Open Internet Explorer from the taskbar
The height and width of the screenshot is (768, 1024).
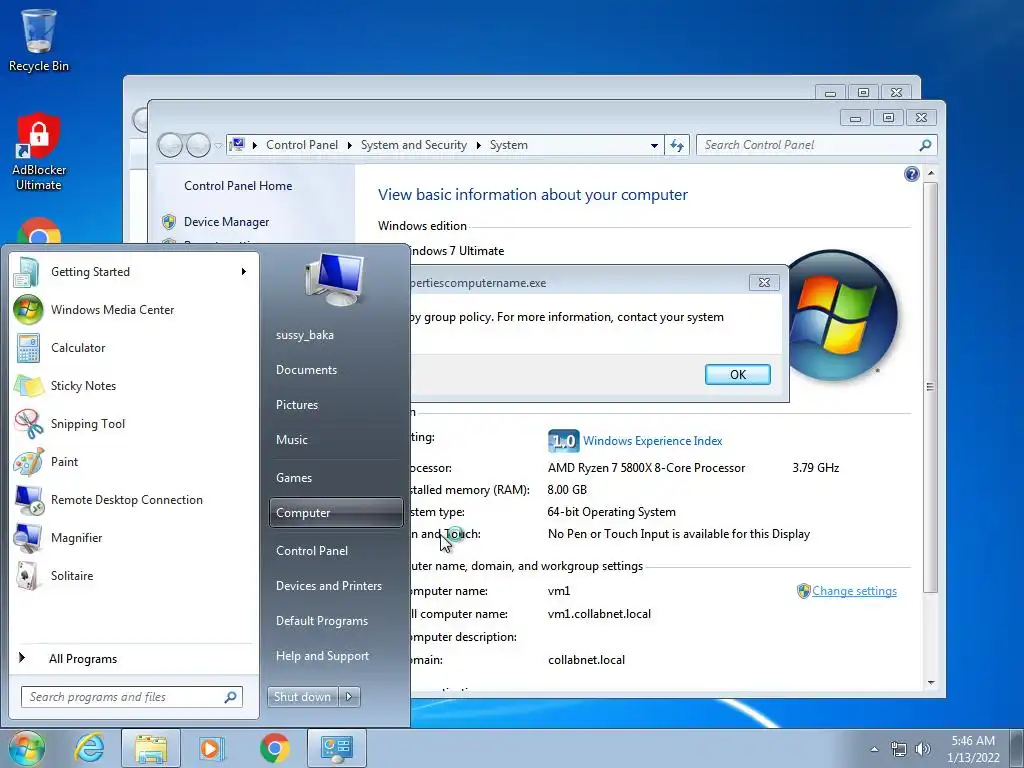(x=89, y=748)
